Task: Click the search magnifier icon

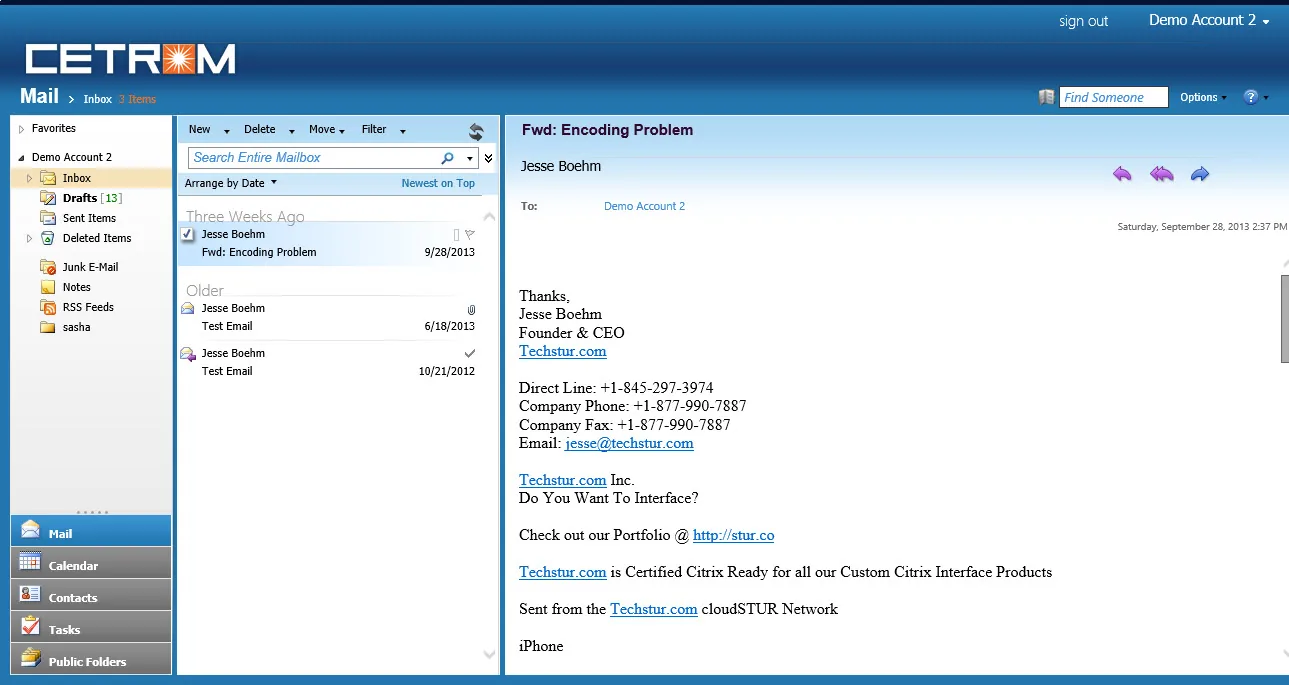Action: tap(447, 158)
